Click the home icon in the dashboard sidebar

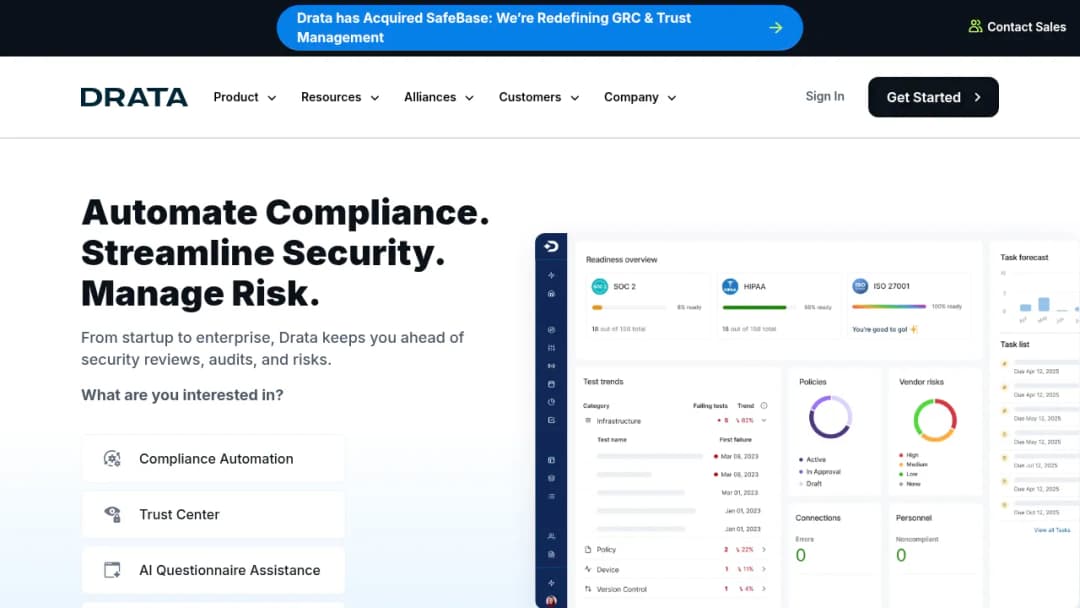pos(551,294)
